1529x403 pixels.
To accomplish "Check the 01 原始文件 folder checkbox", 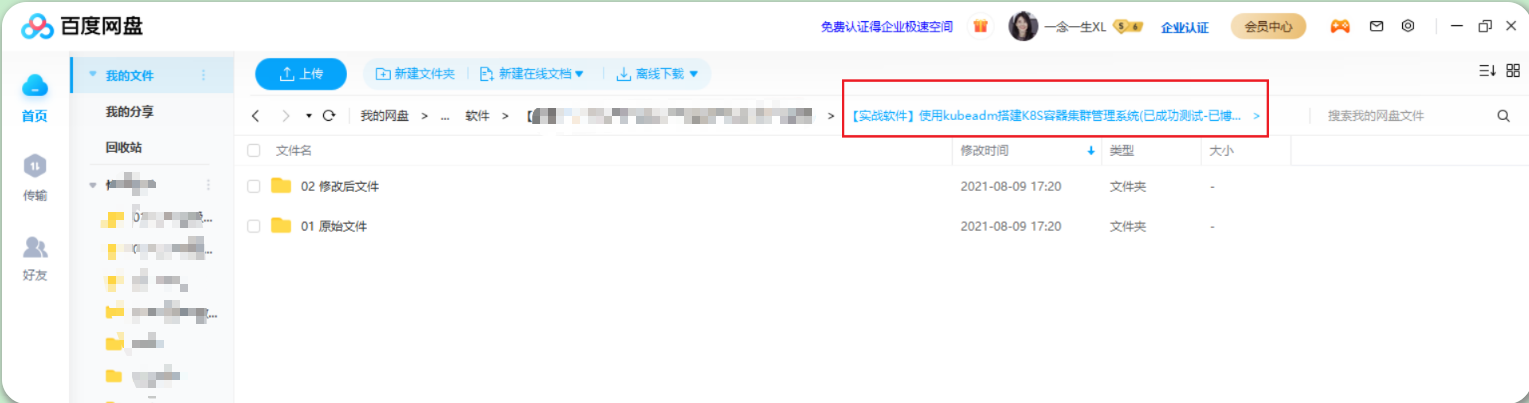I will (x=254, y=226).
